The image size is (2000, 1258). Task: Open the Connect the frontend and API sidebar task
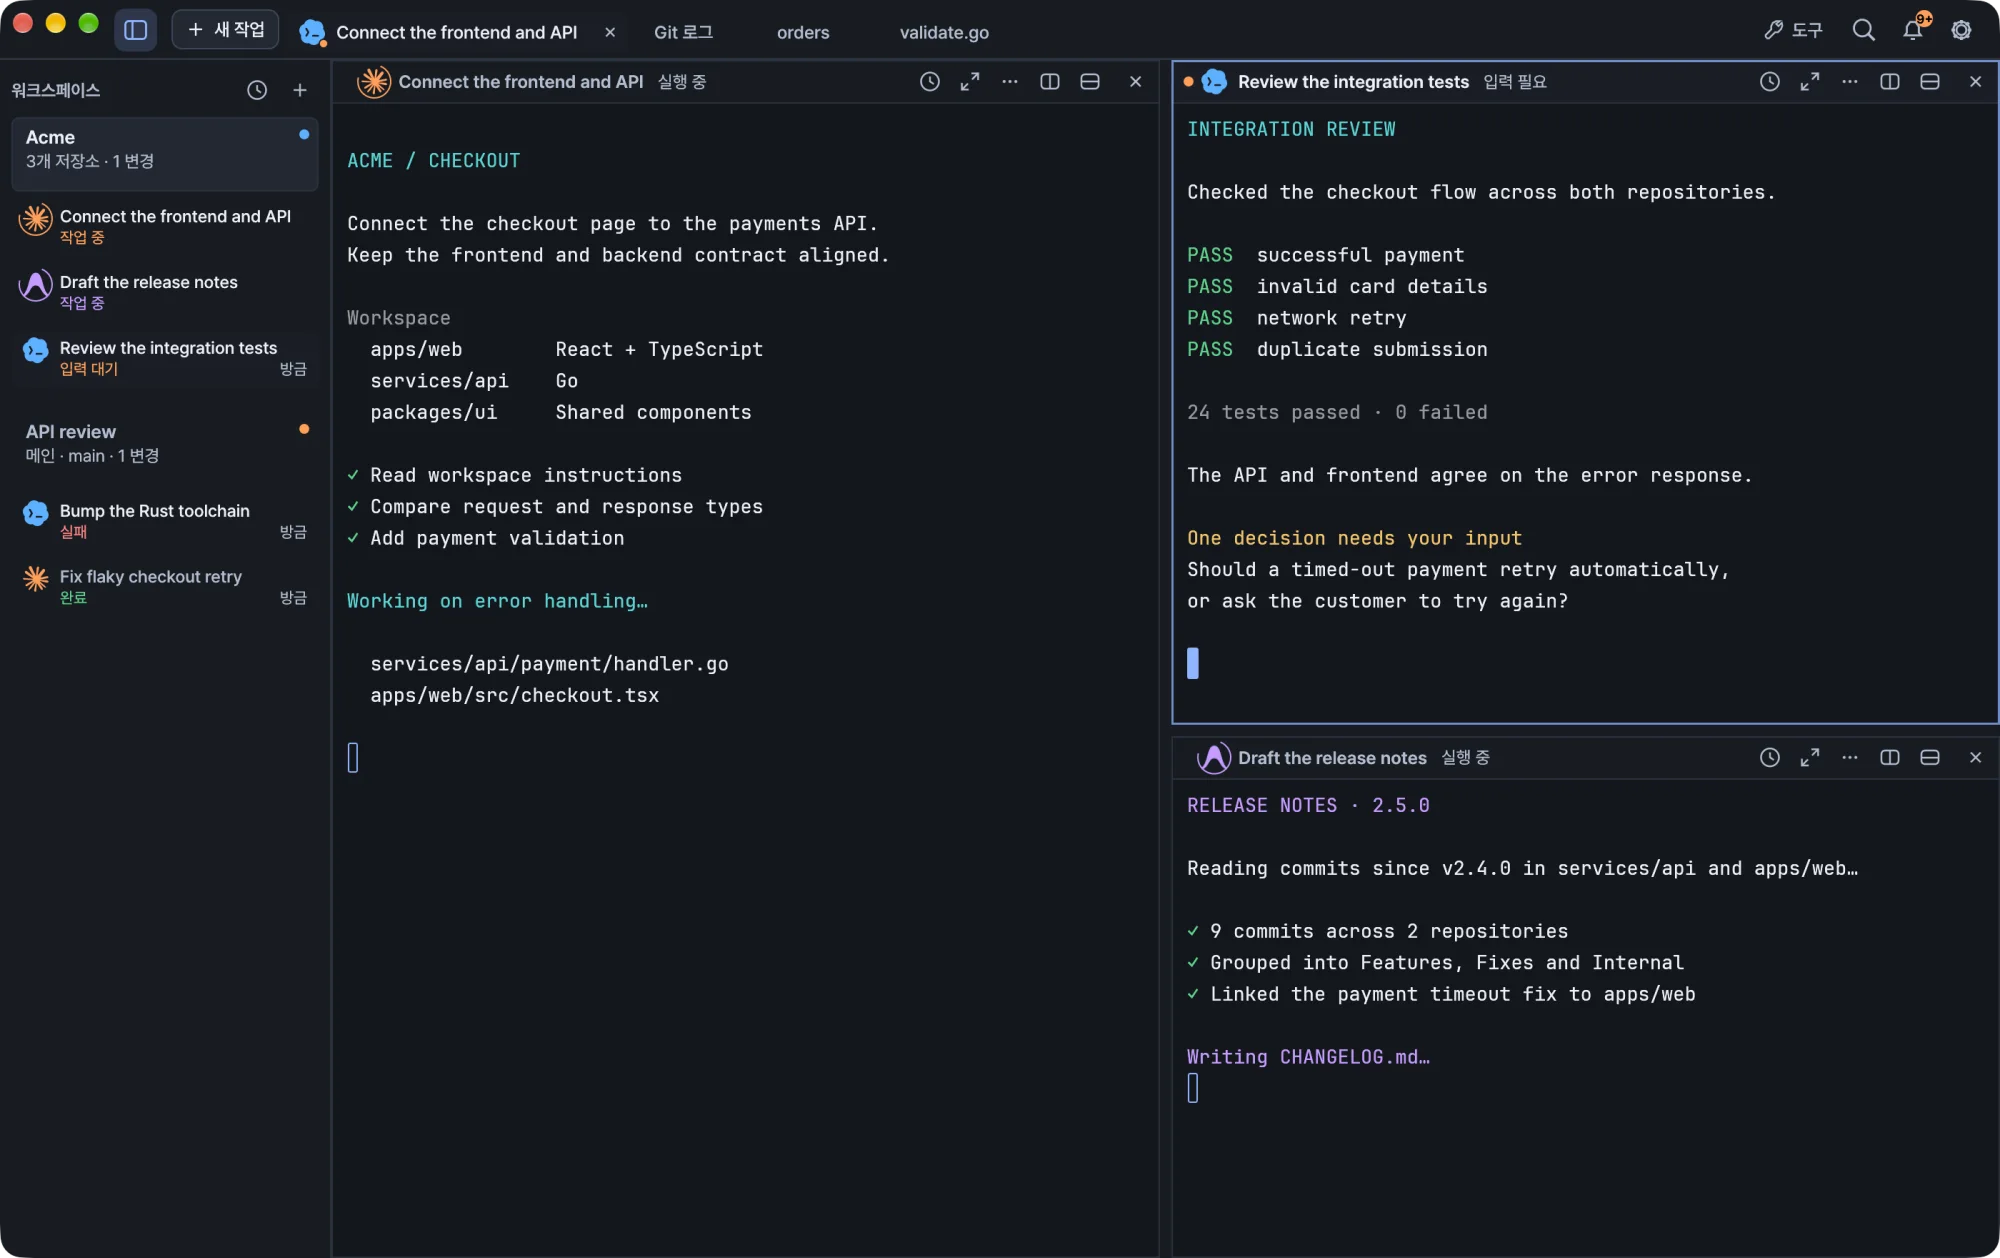point(165,226)
